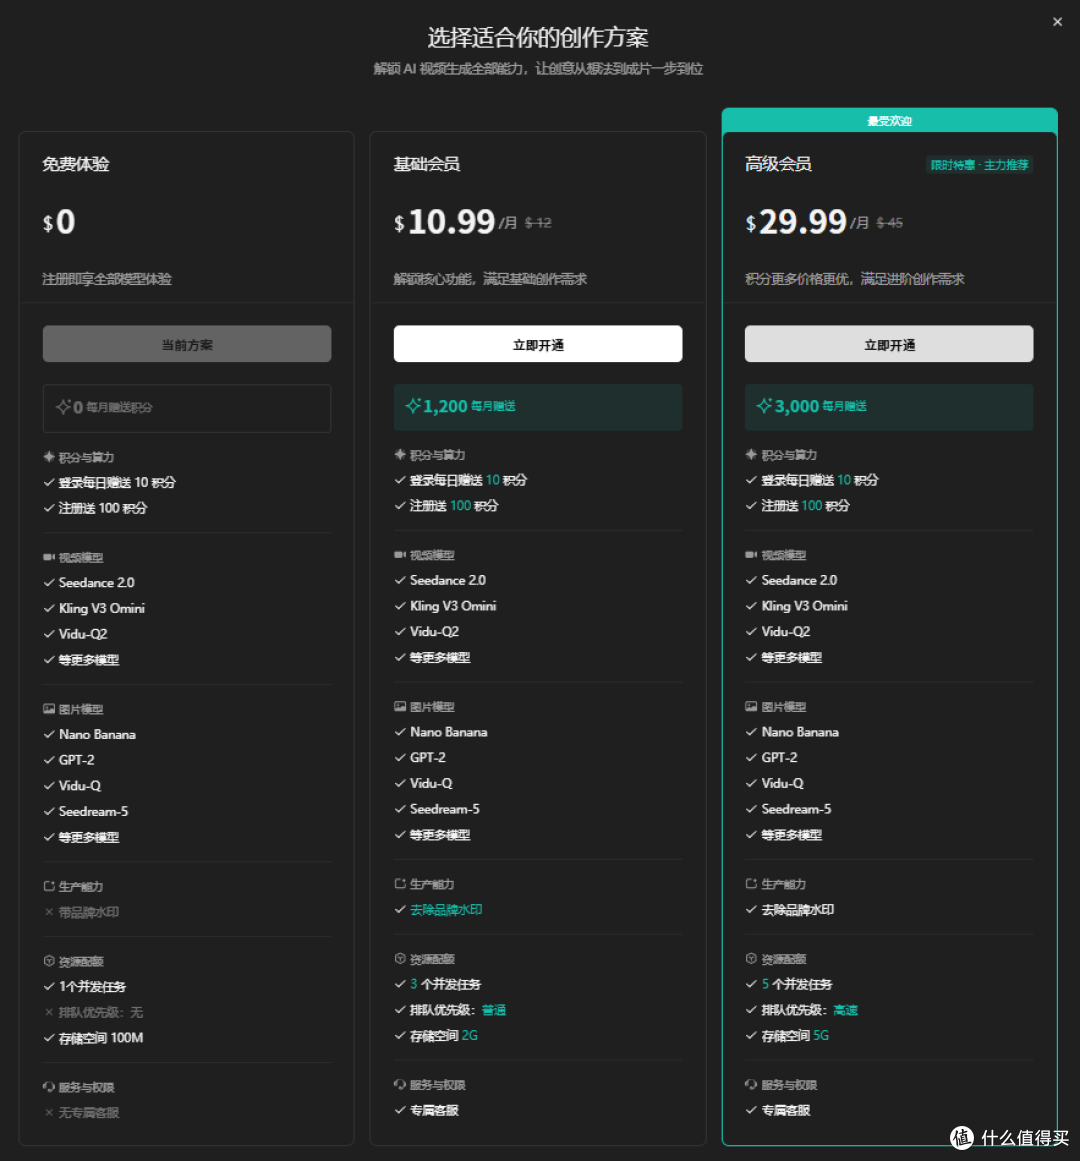The image size is (1080, 1161).
Task: Click 排队优先级：高速 row
Action: [x=801, y=1010]
